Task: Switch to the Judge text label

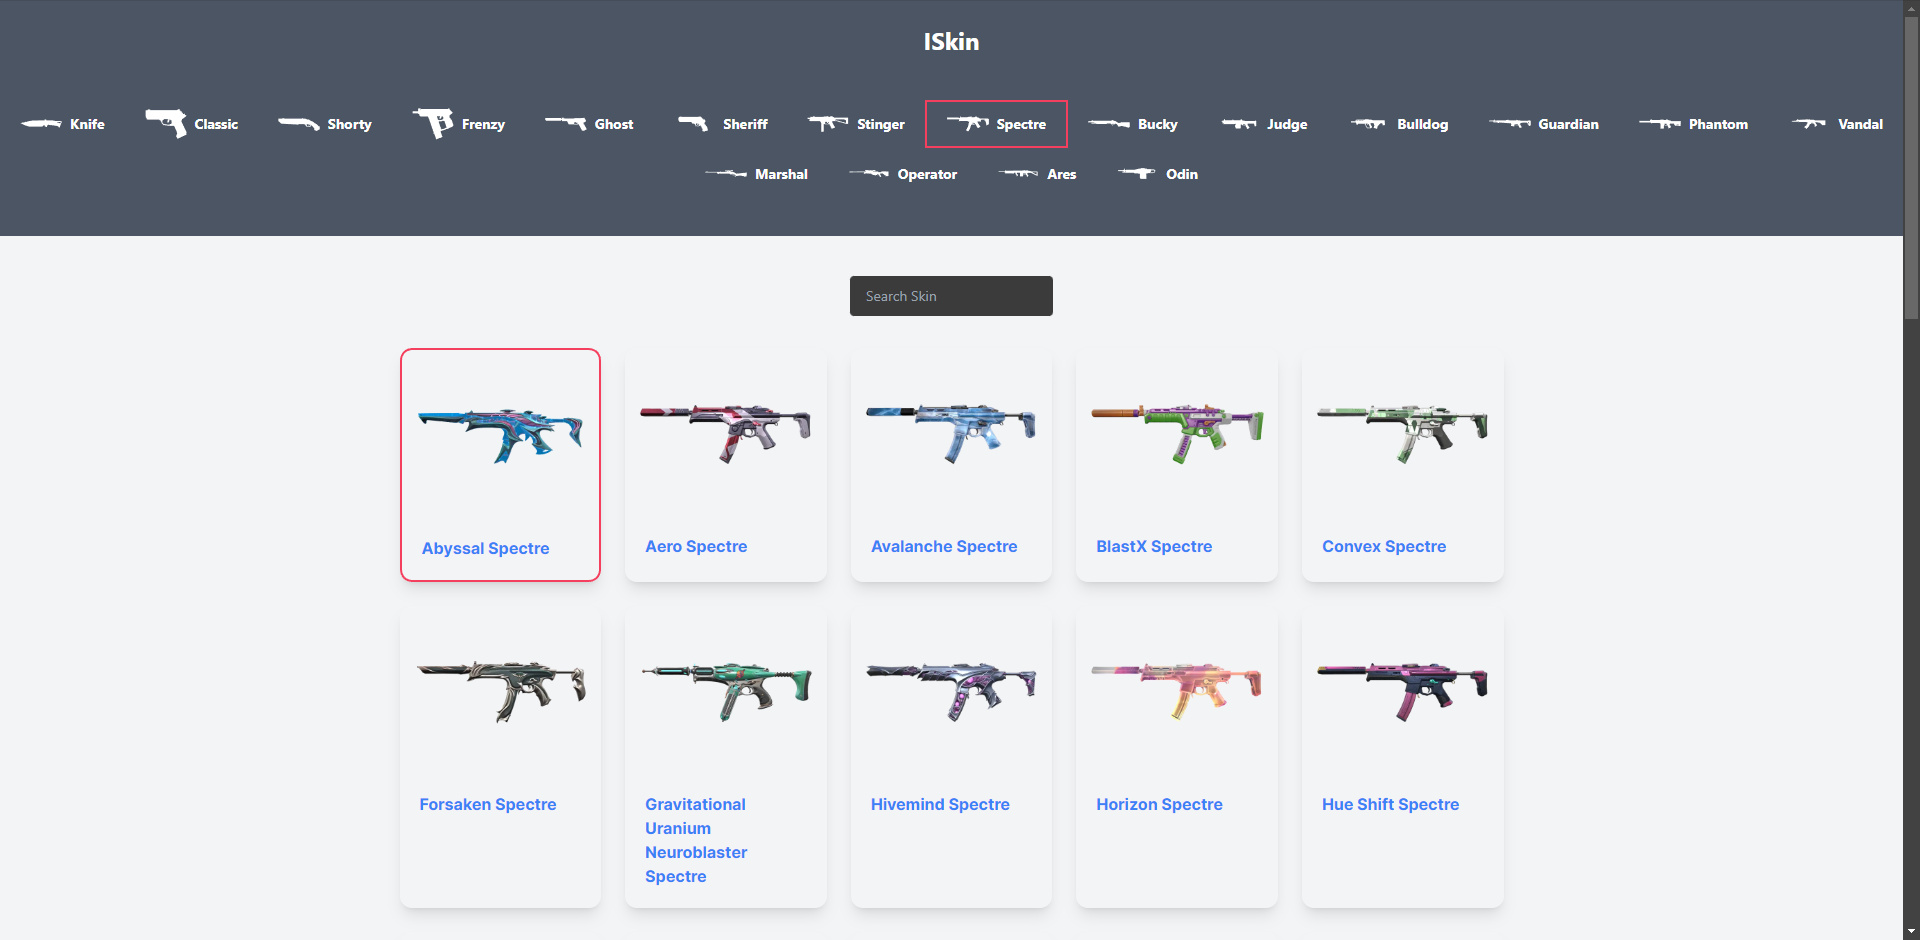Action: pos(1287,124)
